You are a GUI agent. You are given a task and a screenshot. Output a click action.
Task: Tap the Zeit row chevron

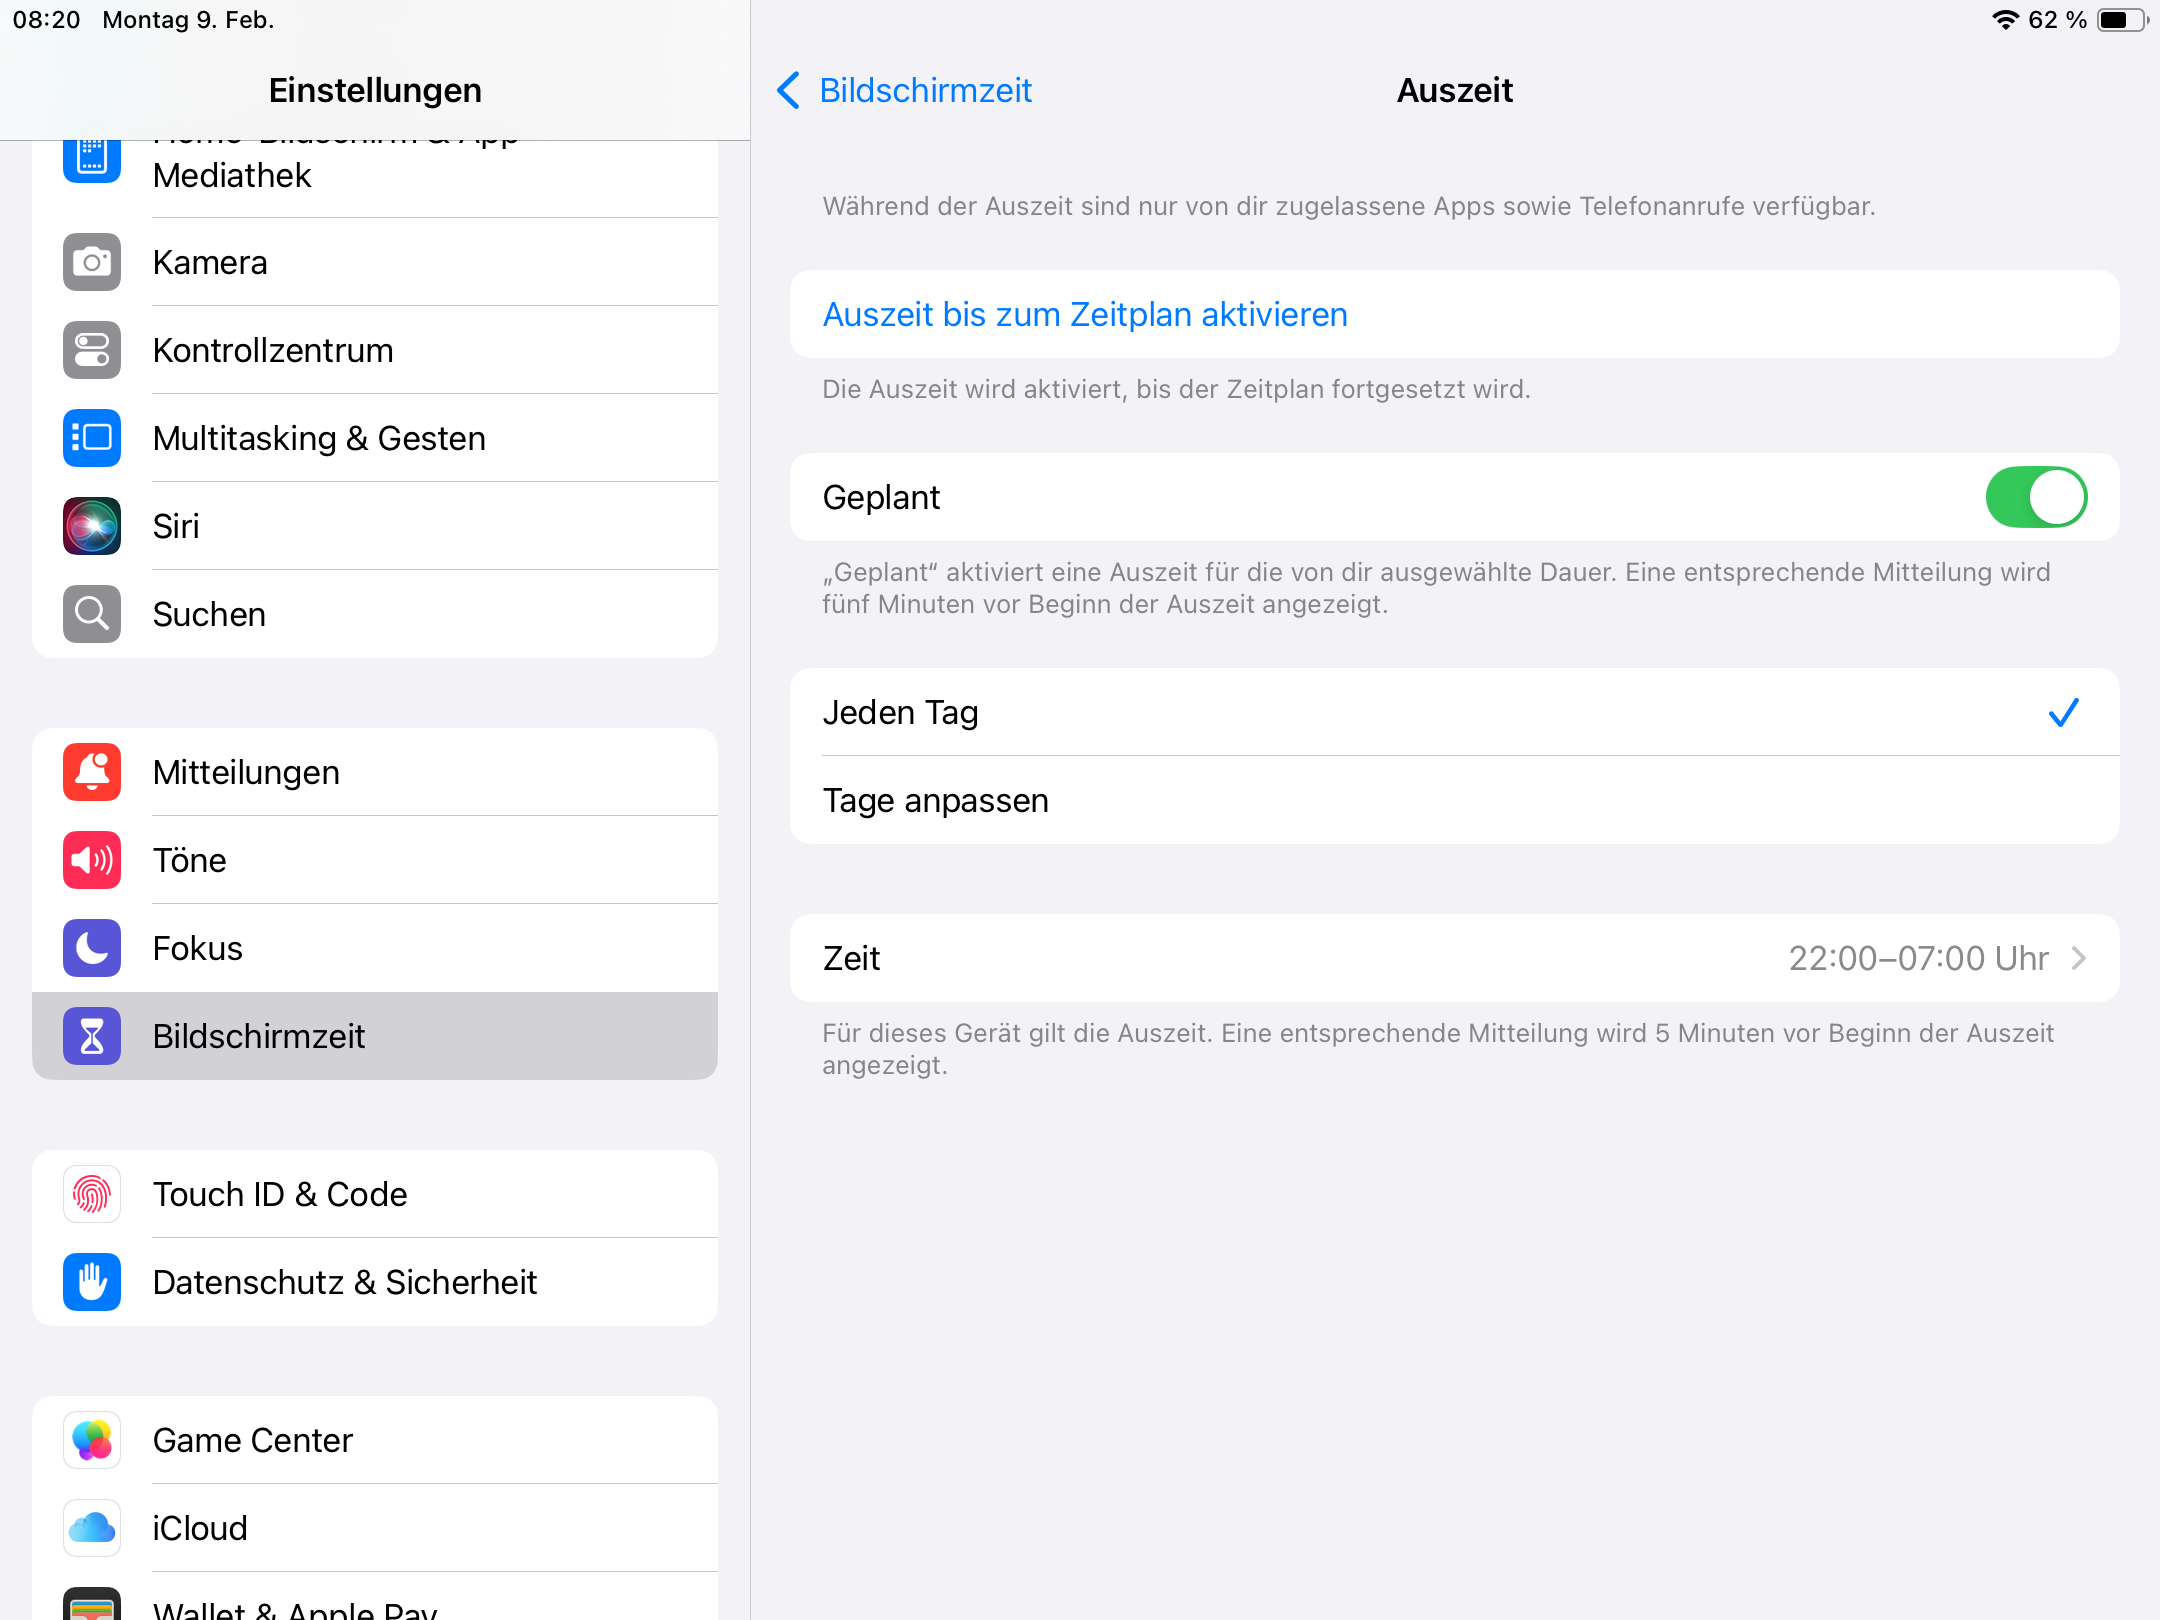point(2079,958)
